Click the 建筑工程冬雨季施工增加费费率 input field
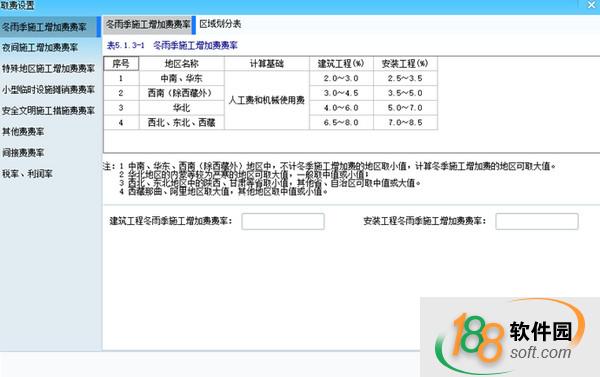 283,221
